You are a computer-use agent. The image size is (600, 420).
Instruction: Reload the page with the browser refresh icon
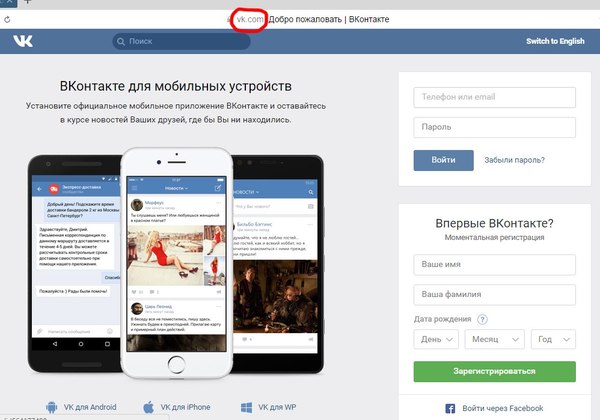pos(7,20)
